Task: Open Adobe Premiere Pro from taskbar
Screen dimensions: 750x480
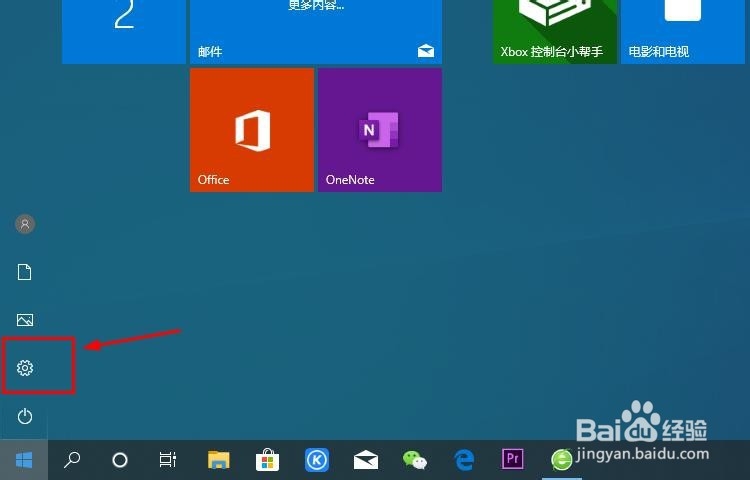Action: 512,459
